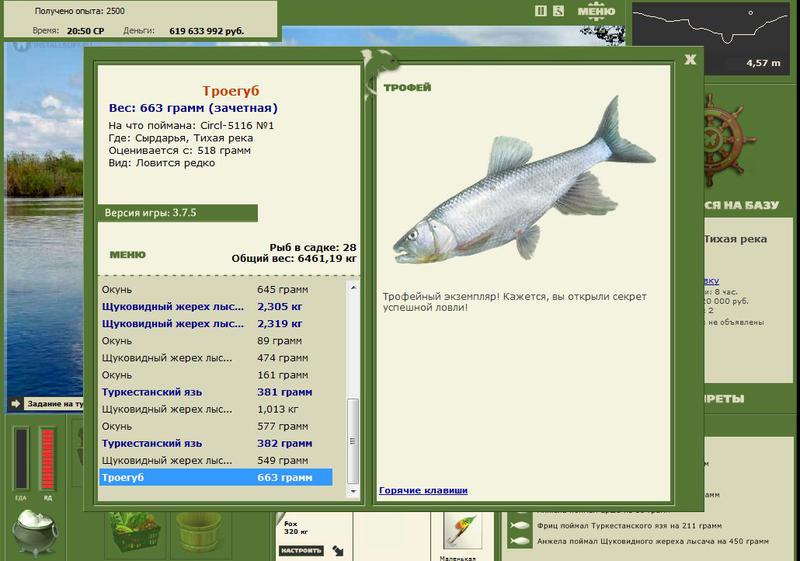Screen dimensions: 800x561
Task: Open the МЕНЮ link in the fish cage panel
Action: 128,254
